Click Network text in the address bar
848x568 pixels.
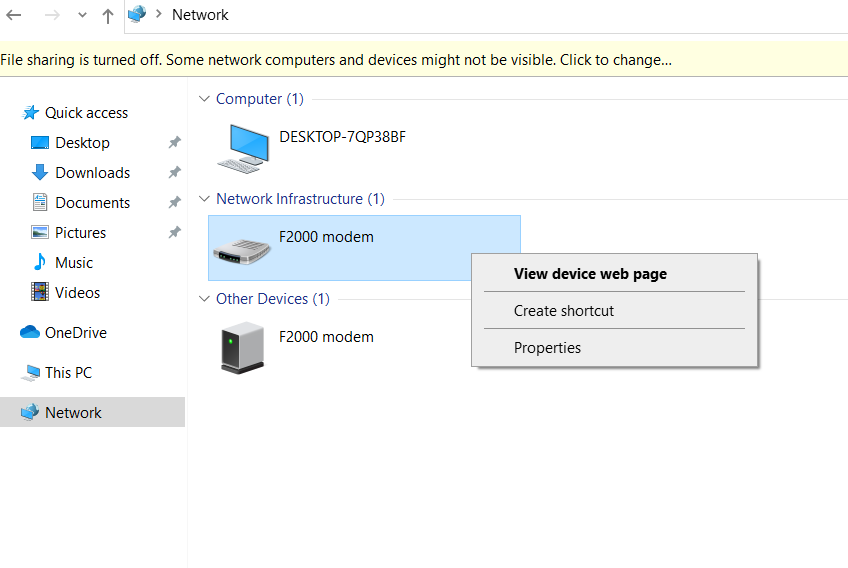(x=200, y=15)
